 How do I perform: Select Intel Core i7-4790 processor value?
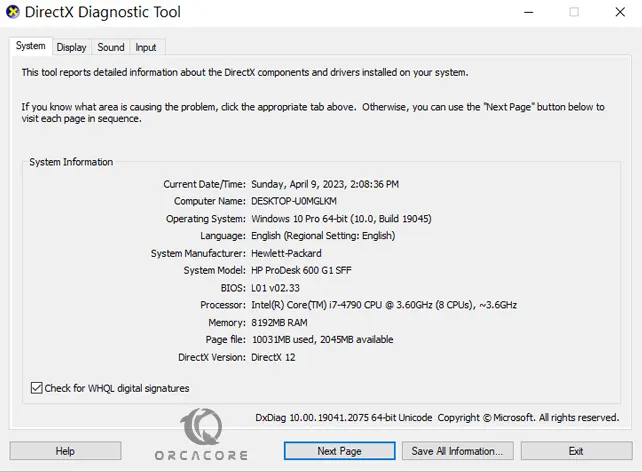tap(384, 305)
